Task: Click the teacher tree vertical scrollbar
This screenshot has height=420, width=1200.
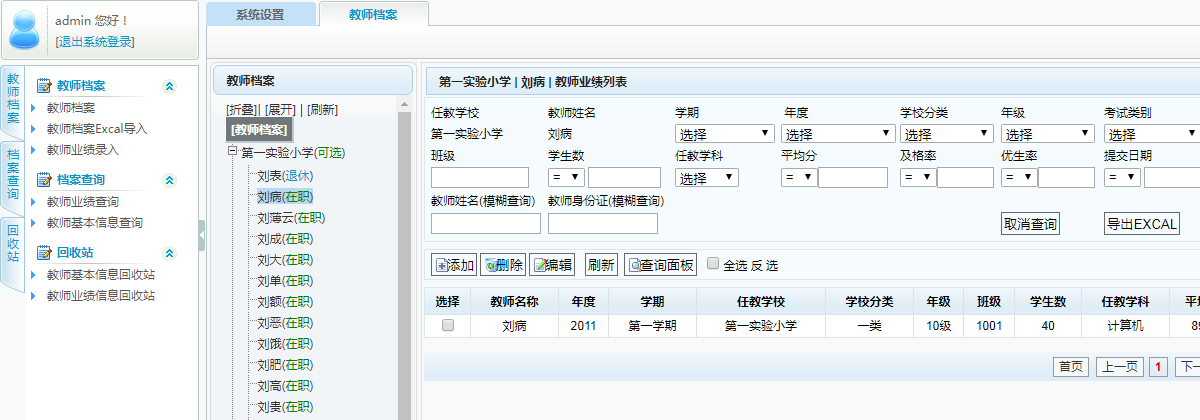Action: 404,260
